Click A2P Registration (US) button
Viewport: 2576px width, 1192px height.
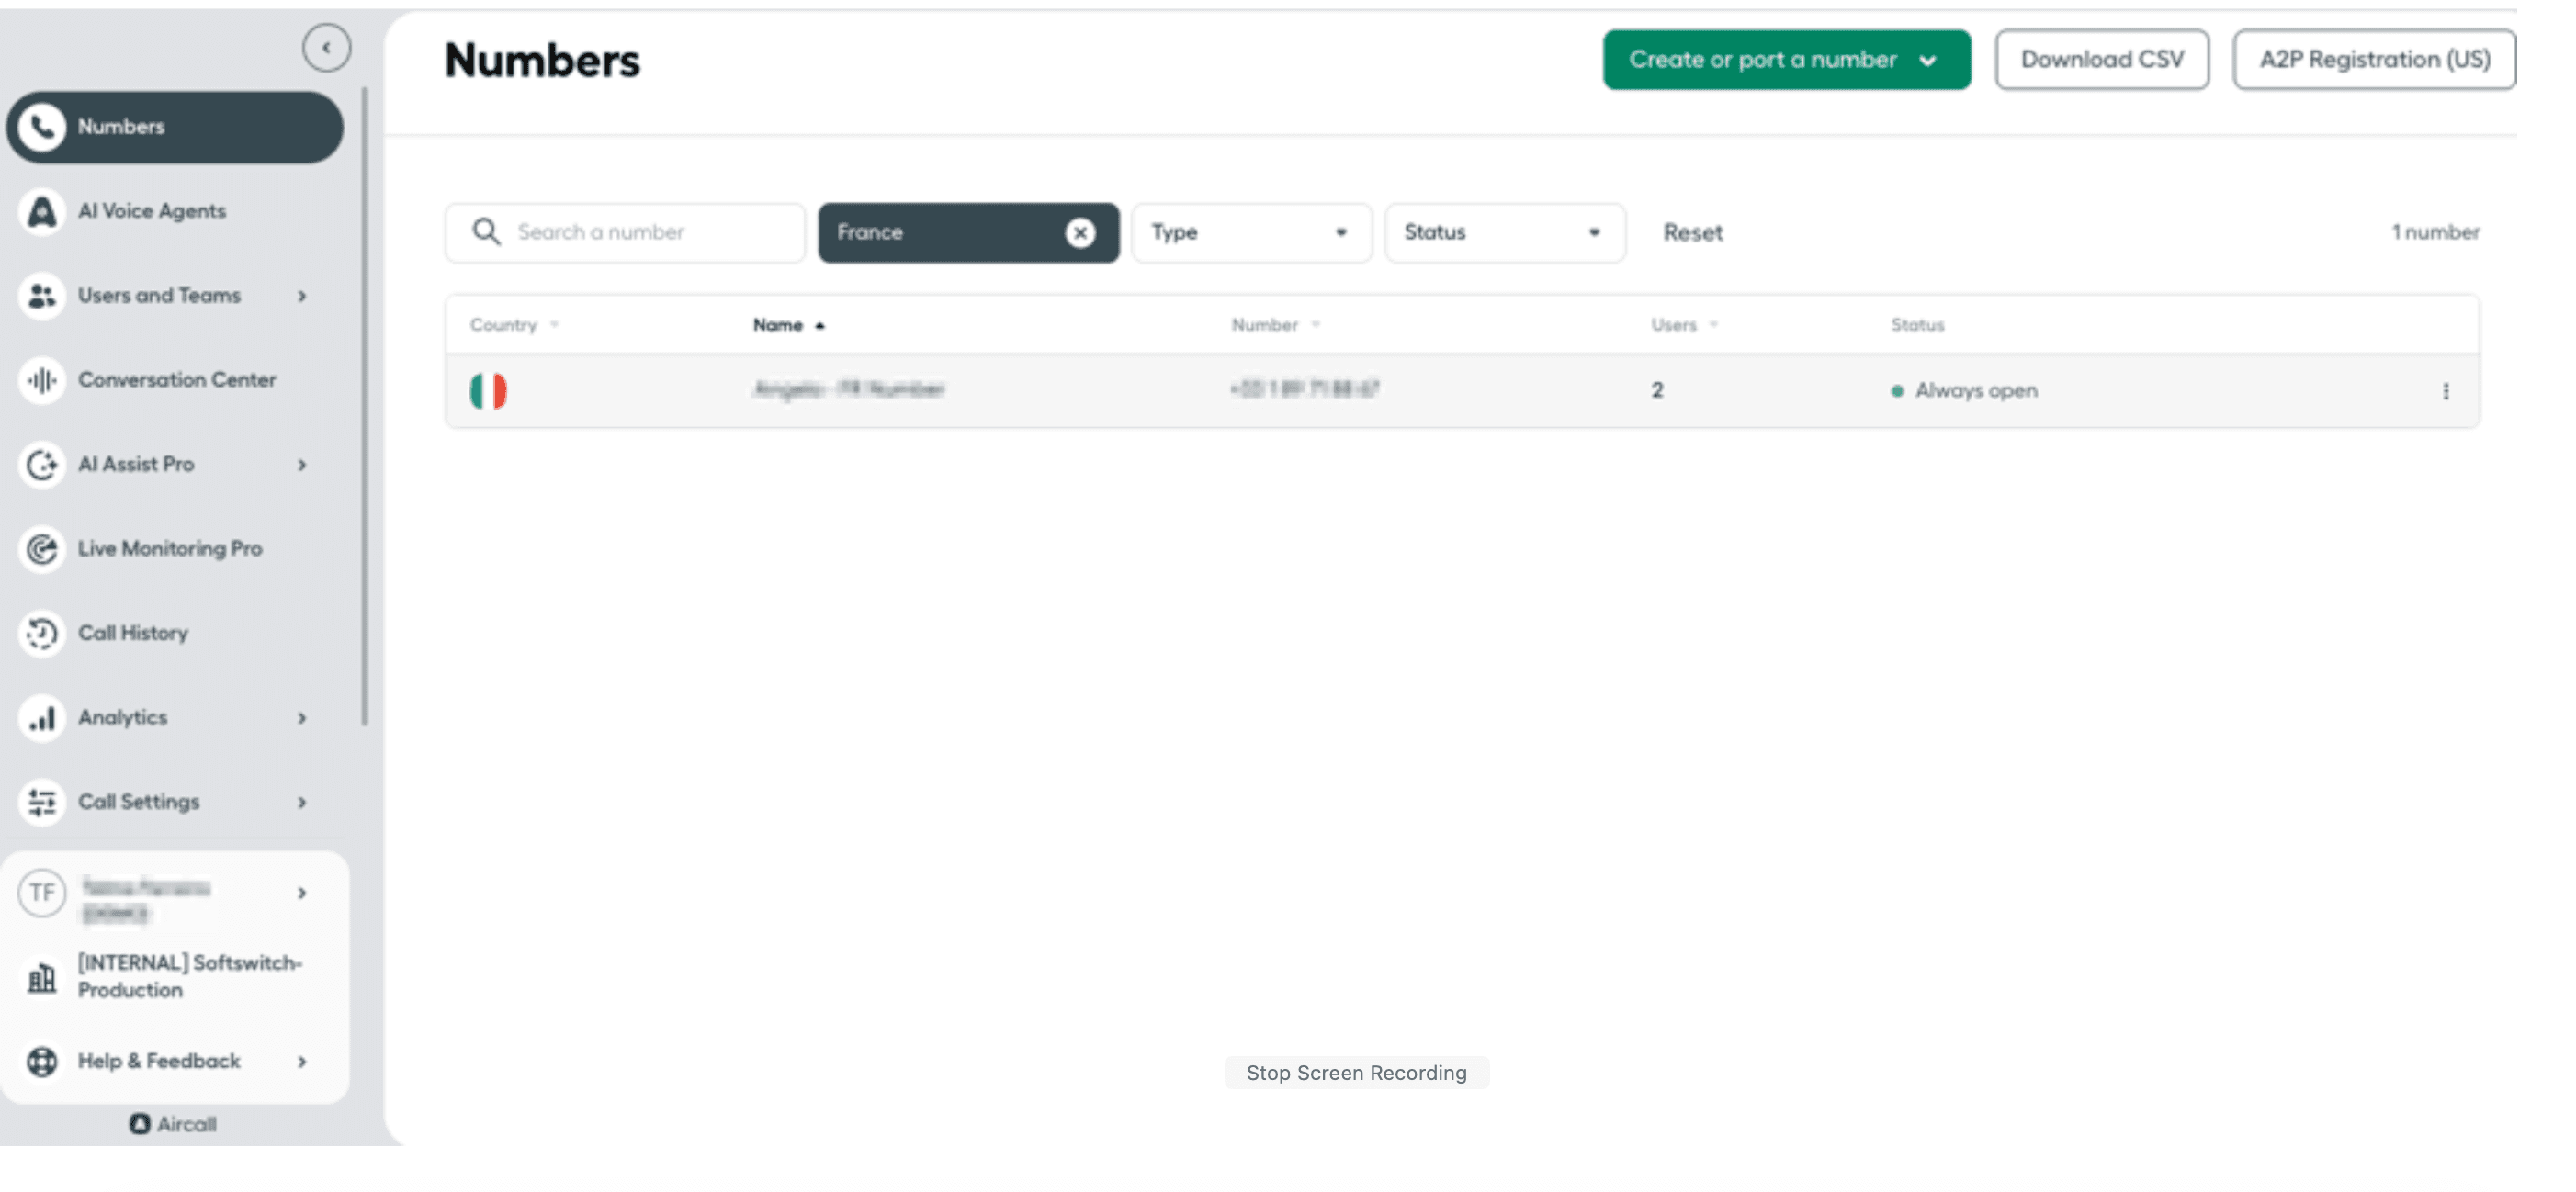coord(2374,60)
